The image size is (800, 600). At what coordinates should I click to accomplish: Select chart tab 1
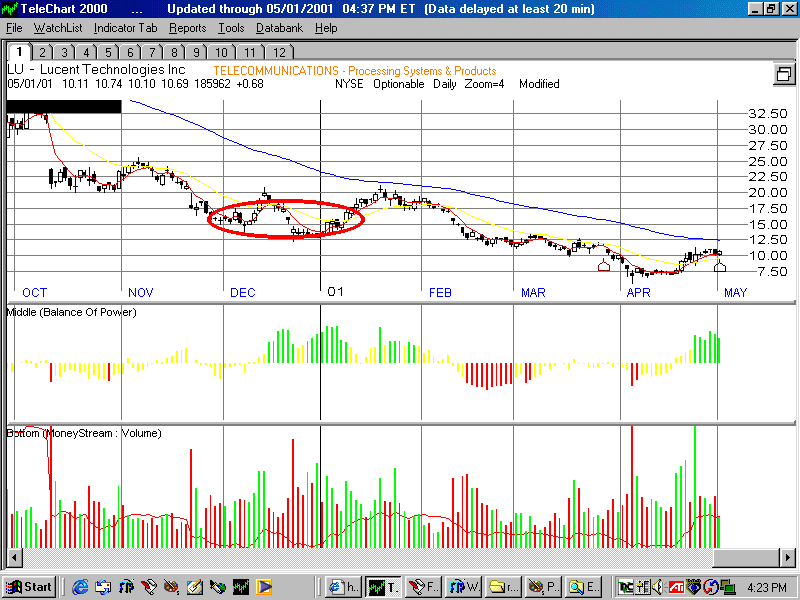(19, 52)
